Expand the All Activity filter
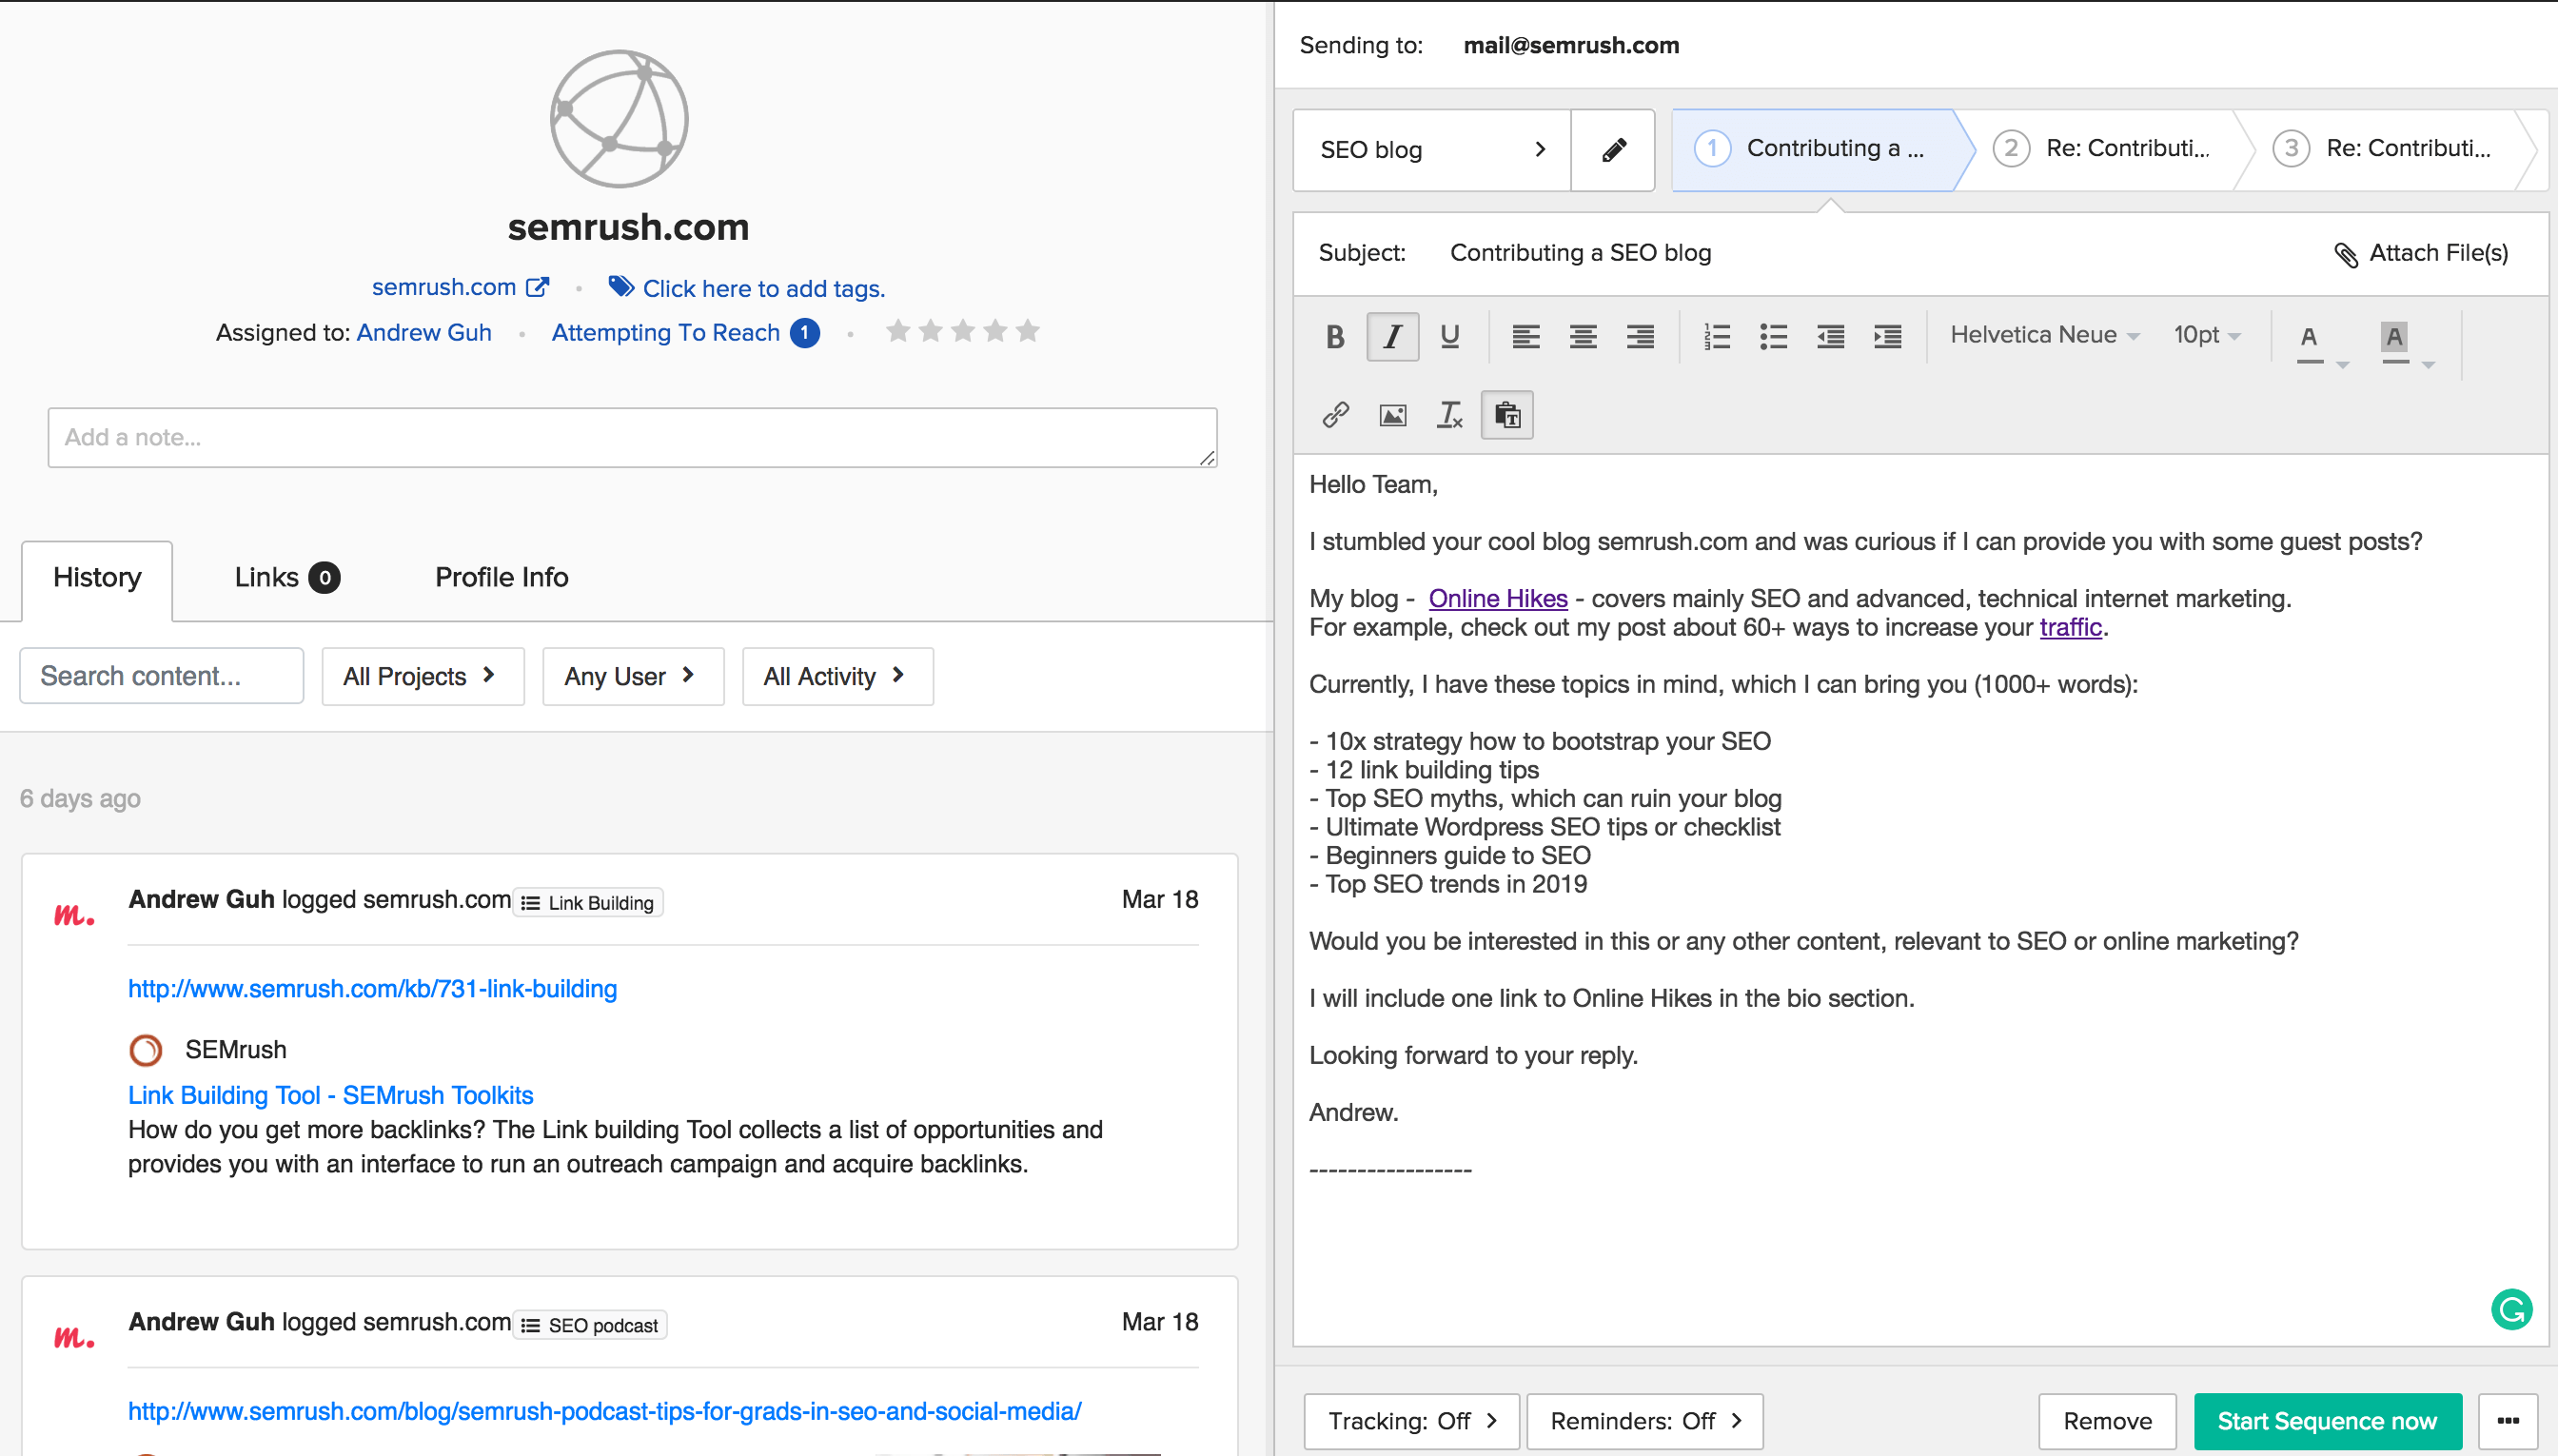 tap(837, 676)
